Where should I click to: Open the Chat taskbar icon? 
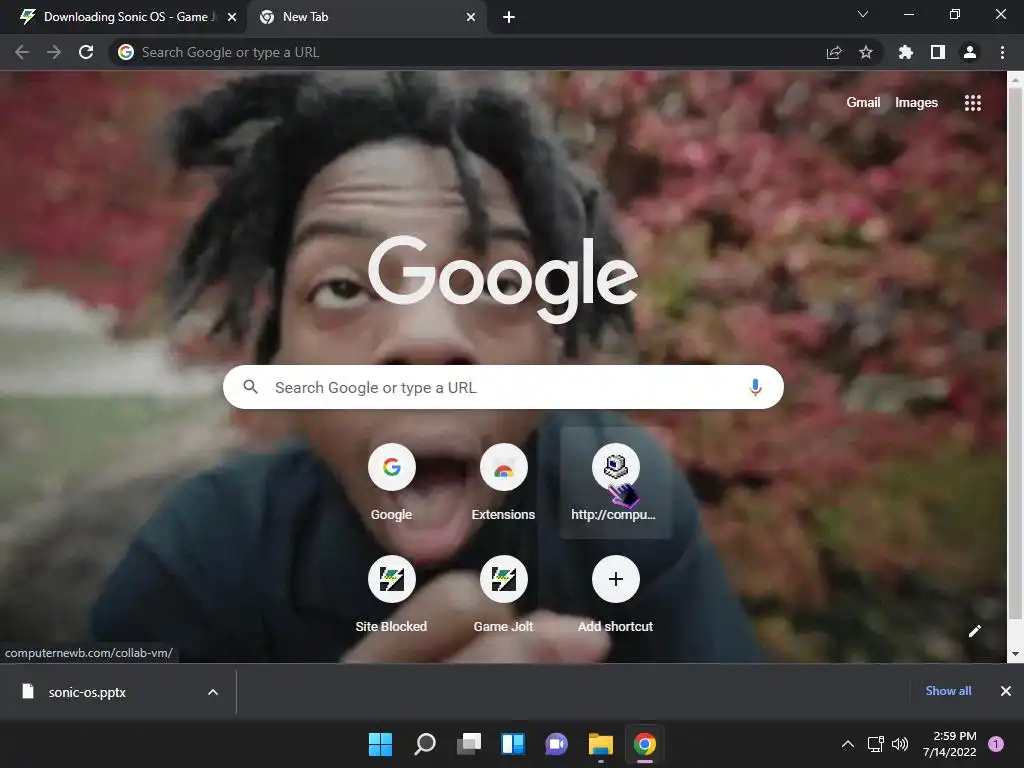pyautogui.click(x=556, y=744)
